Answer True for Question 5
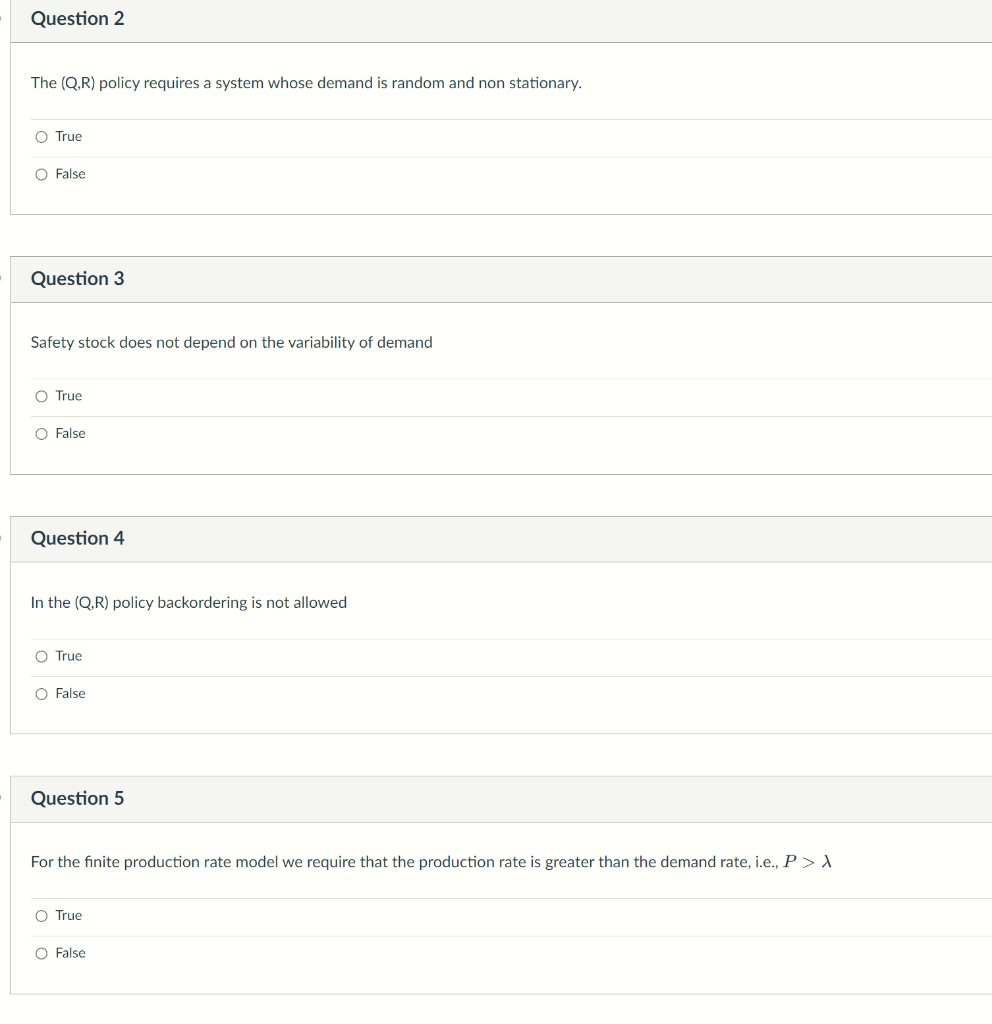 click(41, 916)
